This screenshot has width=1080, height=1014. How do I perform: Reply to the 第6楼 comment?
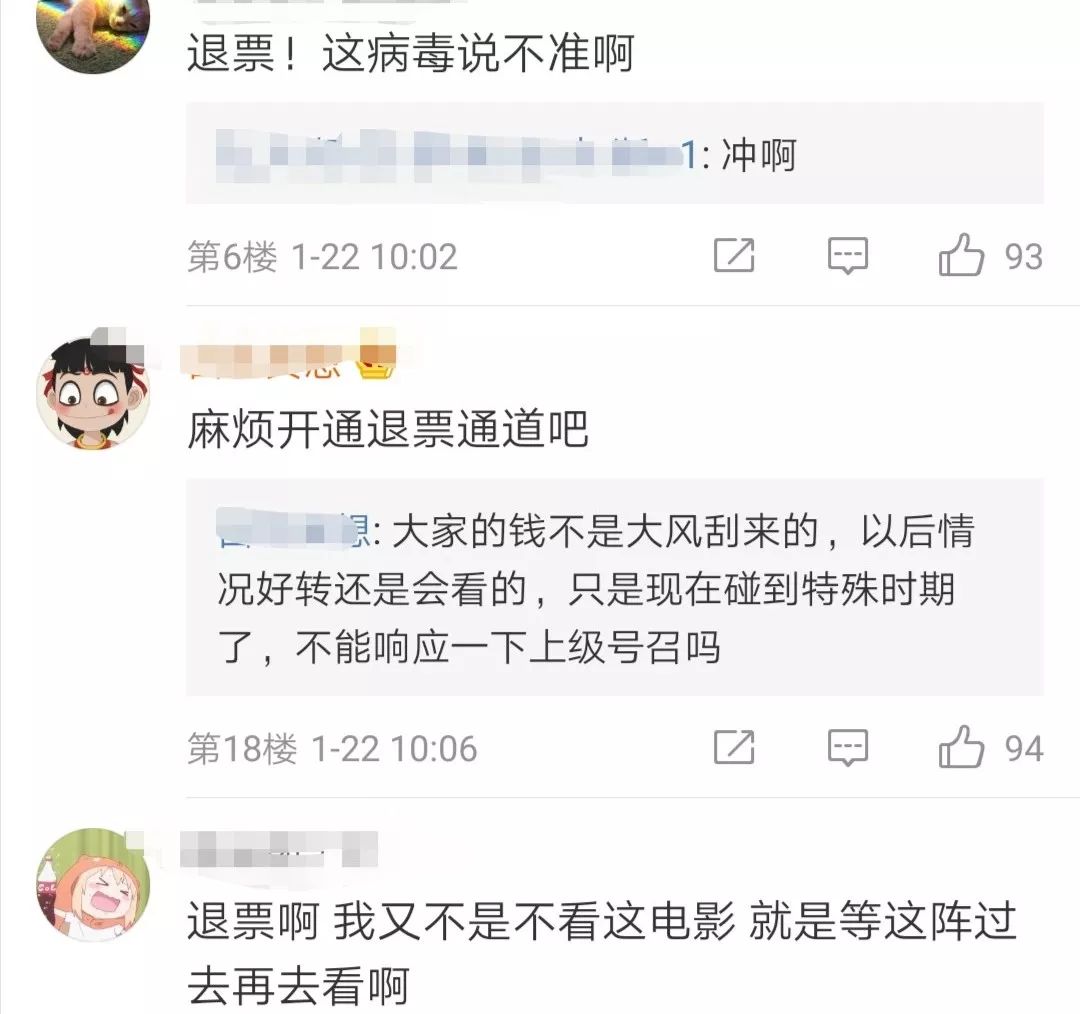pyautogui.click(x=847, y=256)
